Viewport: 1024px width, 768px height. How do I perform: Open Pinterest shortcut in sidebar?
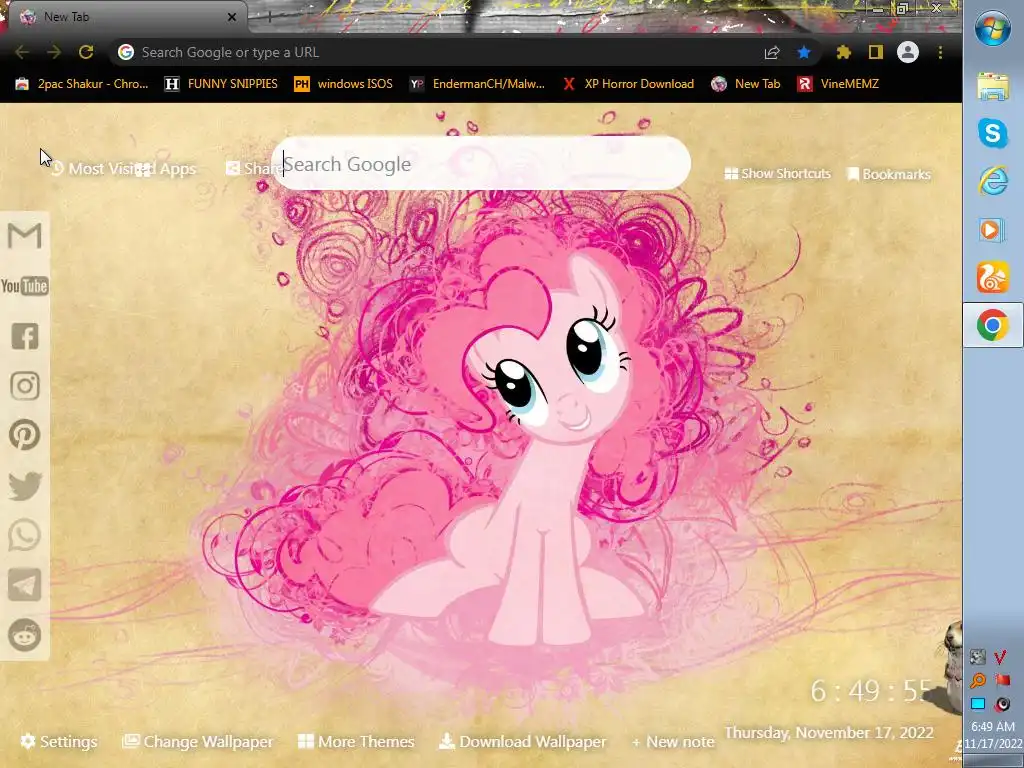[x=25, y=435]
